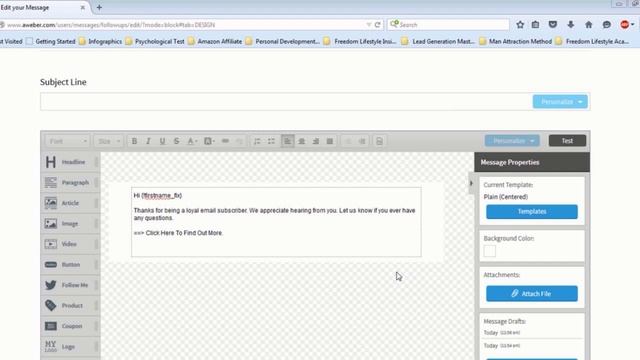Screen dimensions: 640x360
Task: Collapse the Message Properties panel arrow
Action: tap(471, 183)
